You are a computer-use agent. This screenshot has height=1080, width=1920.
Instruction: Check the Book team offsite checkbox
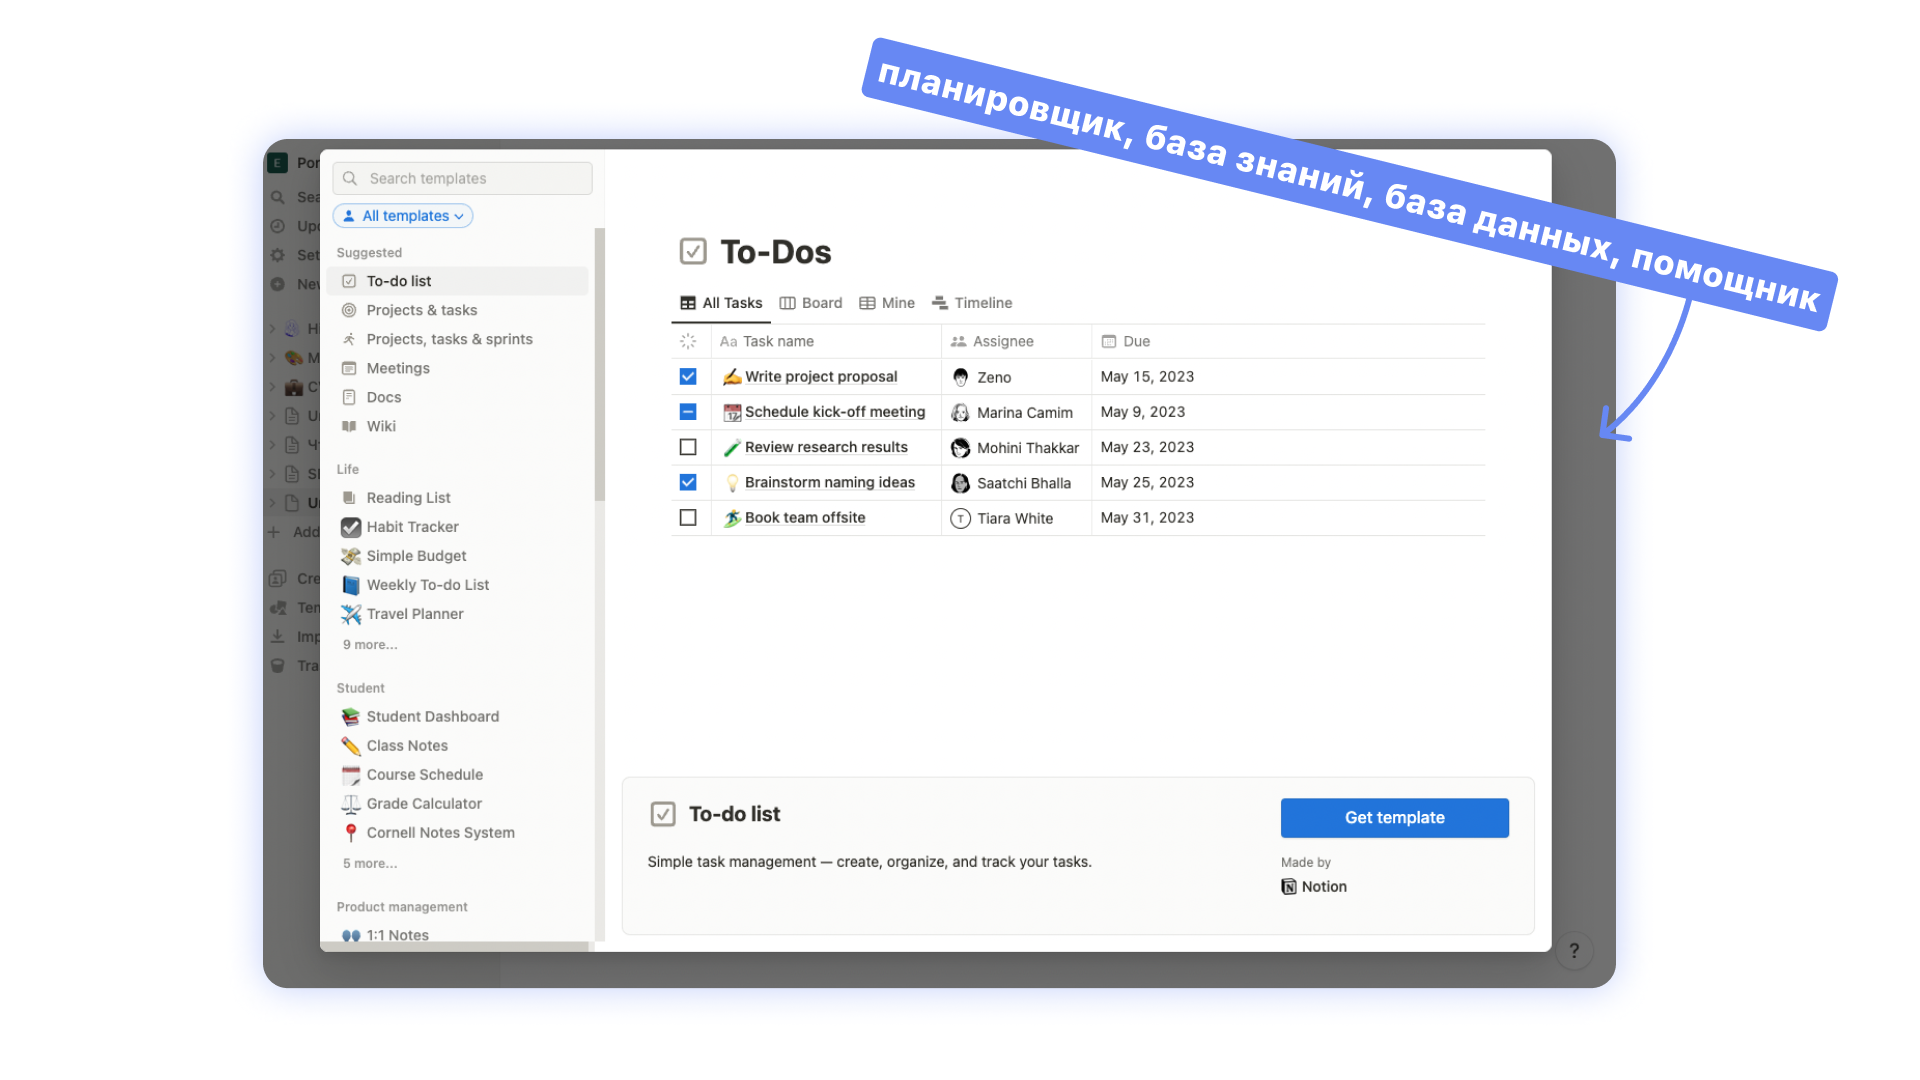pos(688,518)
